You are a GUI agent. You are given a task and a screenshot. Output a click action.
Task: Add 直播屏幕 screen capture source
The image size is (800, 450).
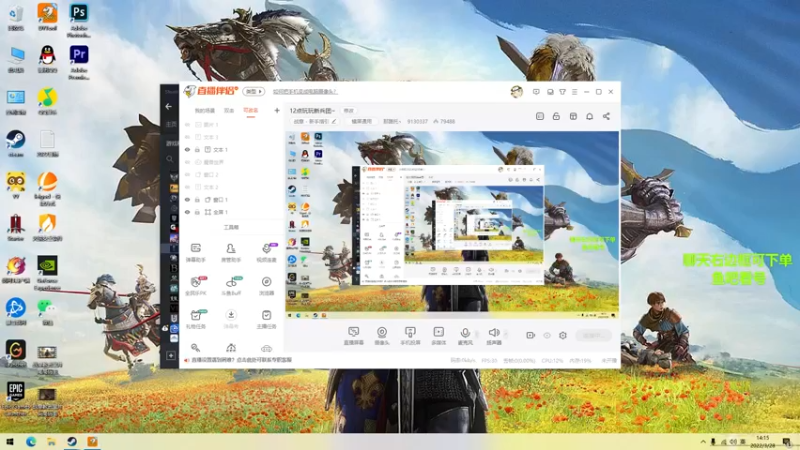click(353, 336)
